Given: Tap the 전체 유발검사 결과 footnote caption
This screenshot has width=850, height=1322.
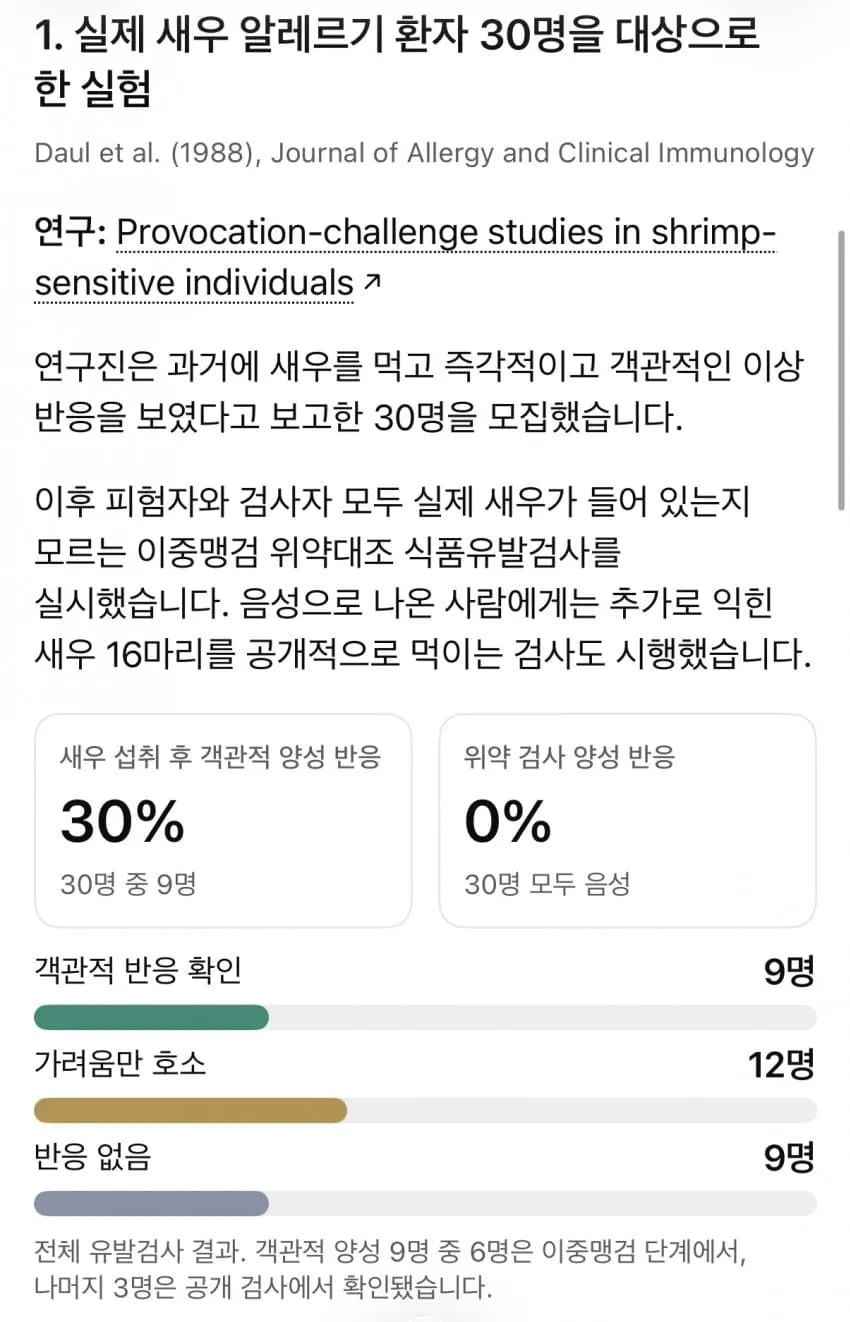Looking at the screenshot, I should (x=391, y=1268).
